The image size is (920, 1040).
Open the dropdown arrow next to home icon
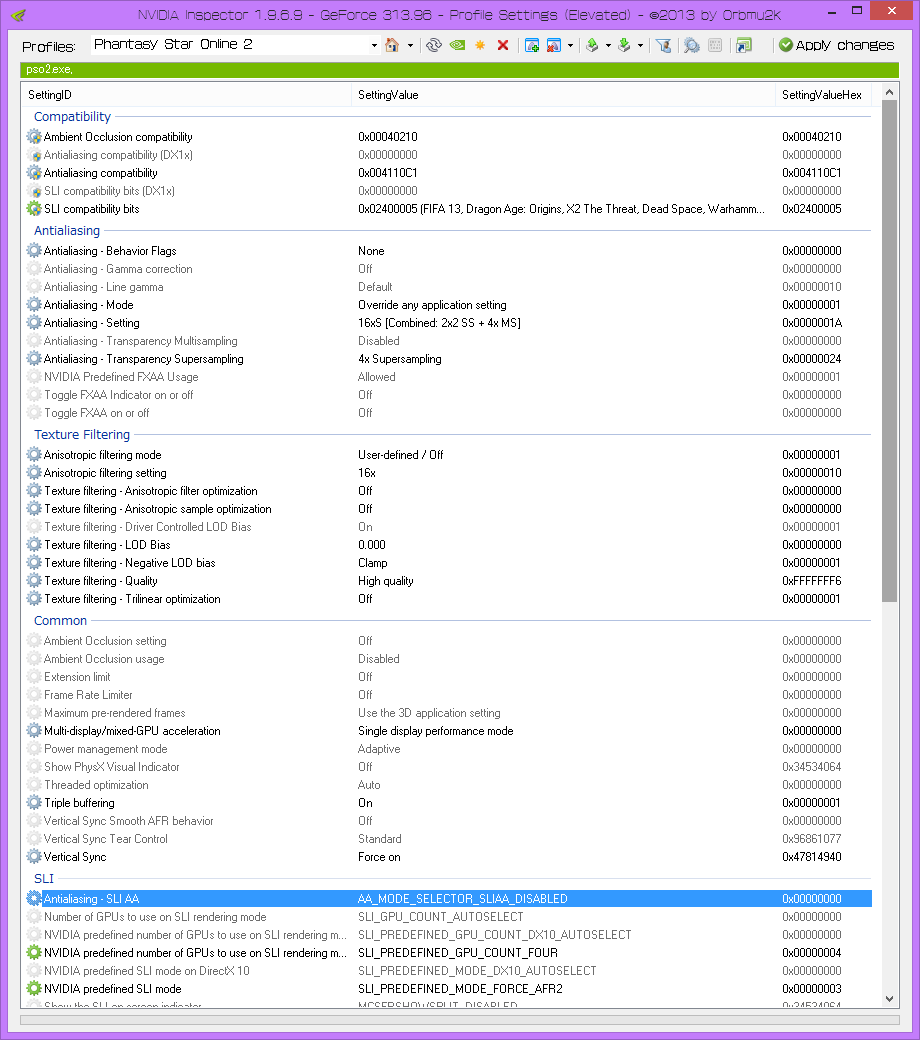410,46
